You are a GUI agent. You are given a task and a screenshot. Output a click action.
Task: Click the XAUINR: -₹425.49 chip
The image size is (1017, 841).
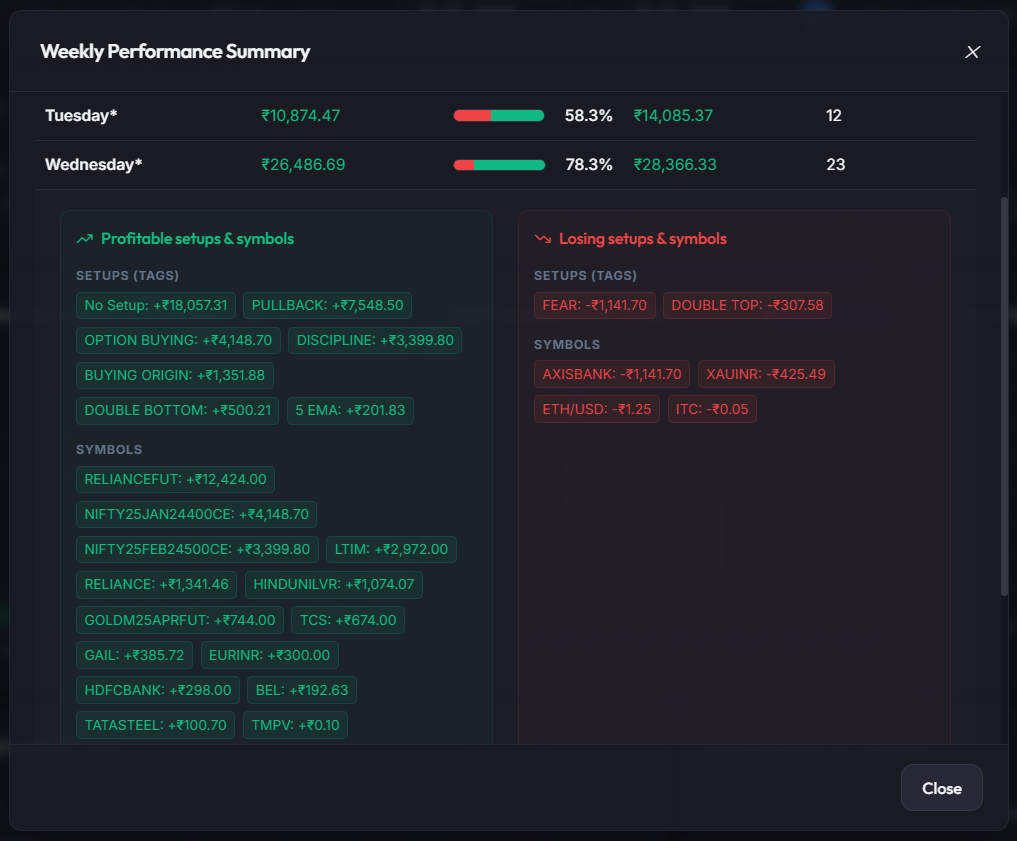coord(766,374)
